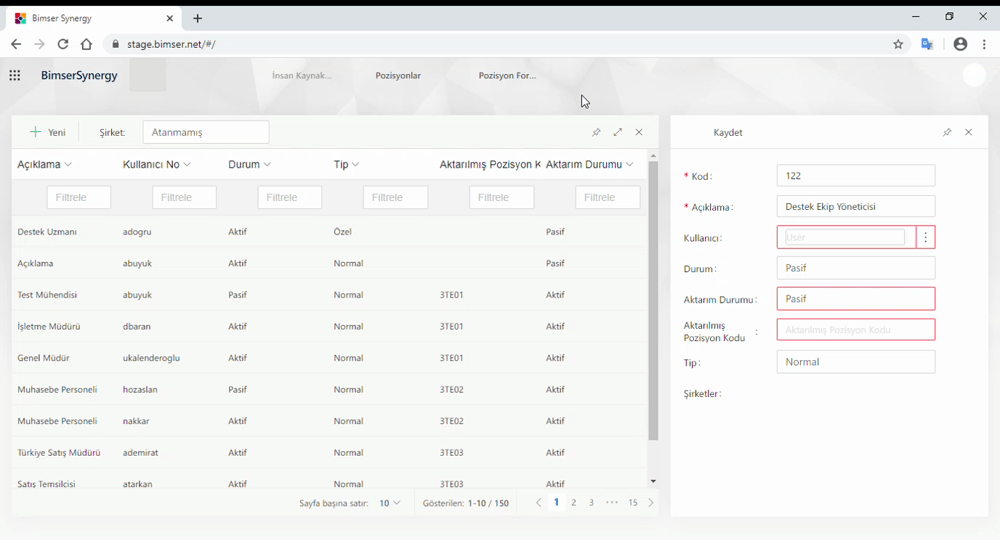Expand the position list panel to fullscreen

(618, 132)
